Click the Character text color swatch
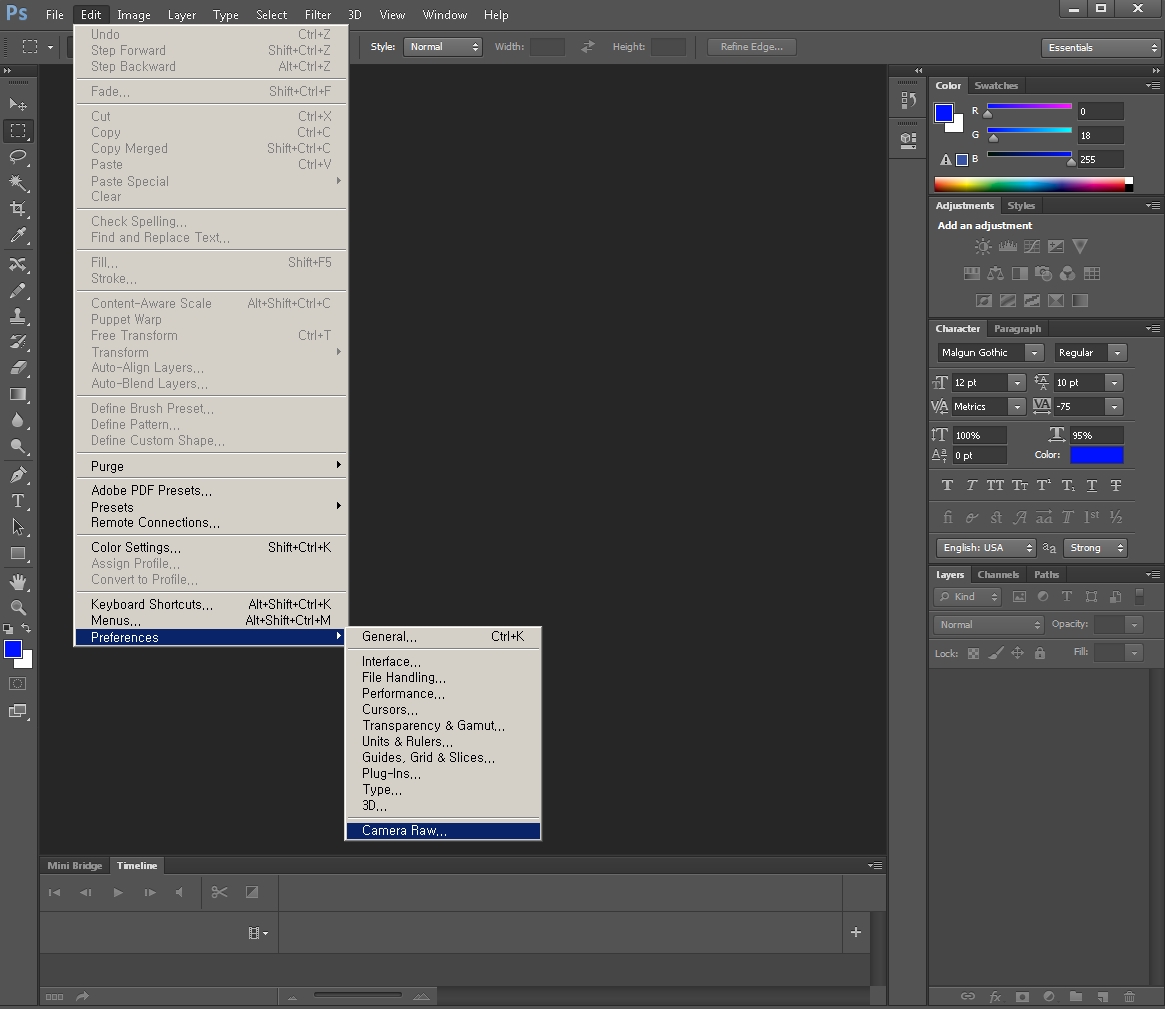The width and height of the screenshot is (1165, 1009). point(1097,455)
